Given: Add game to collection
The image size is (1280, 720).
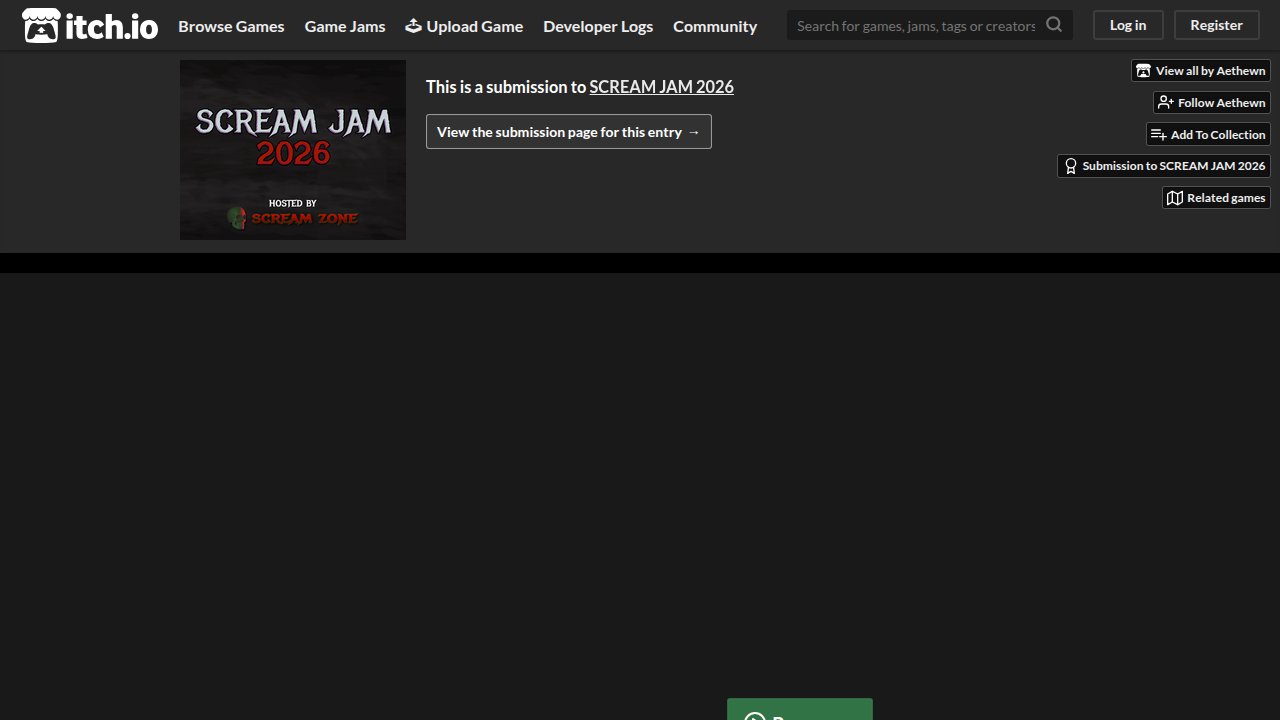Looking at the screenshot, I should pyautogui.click(x=1208, y=134).
